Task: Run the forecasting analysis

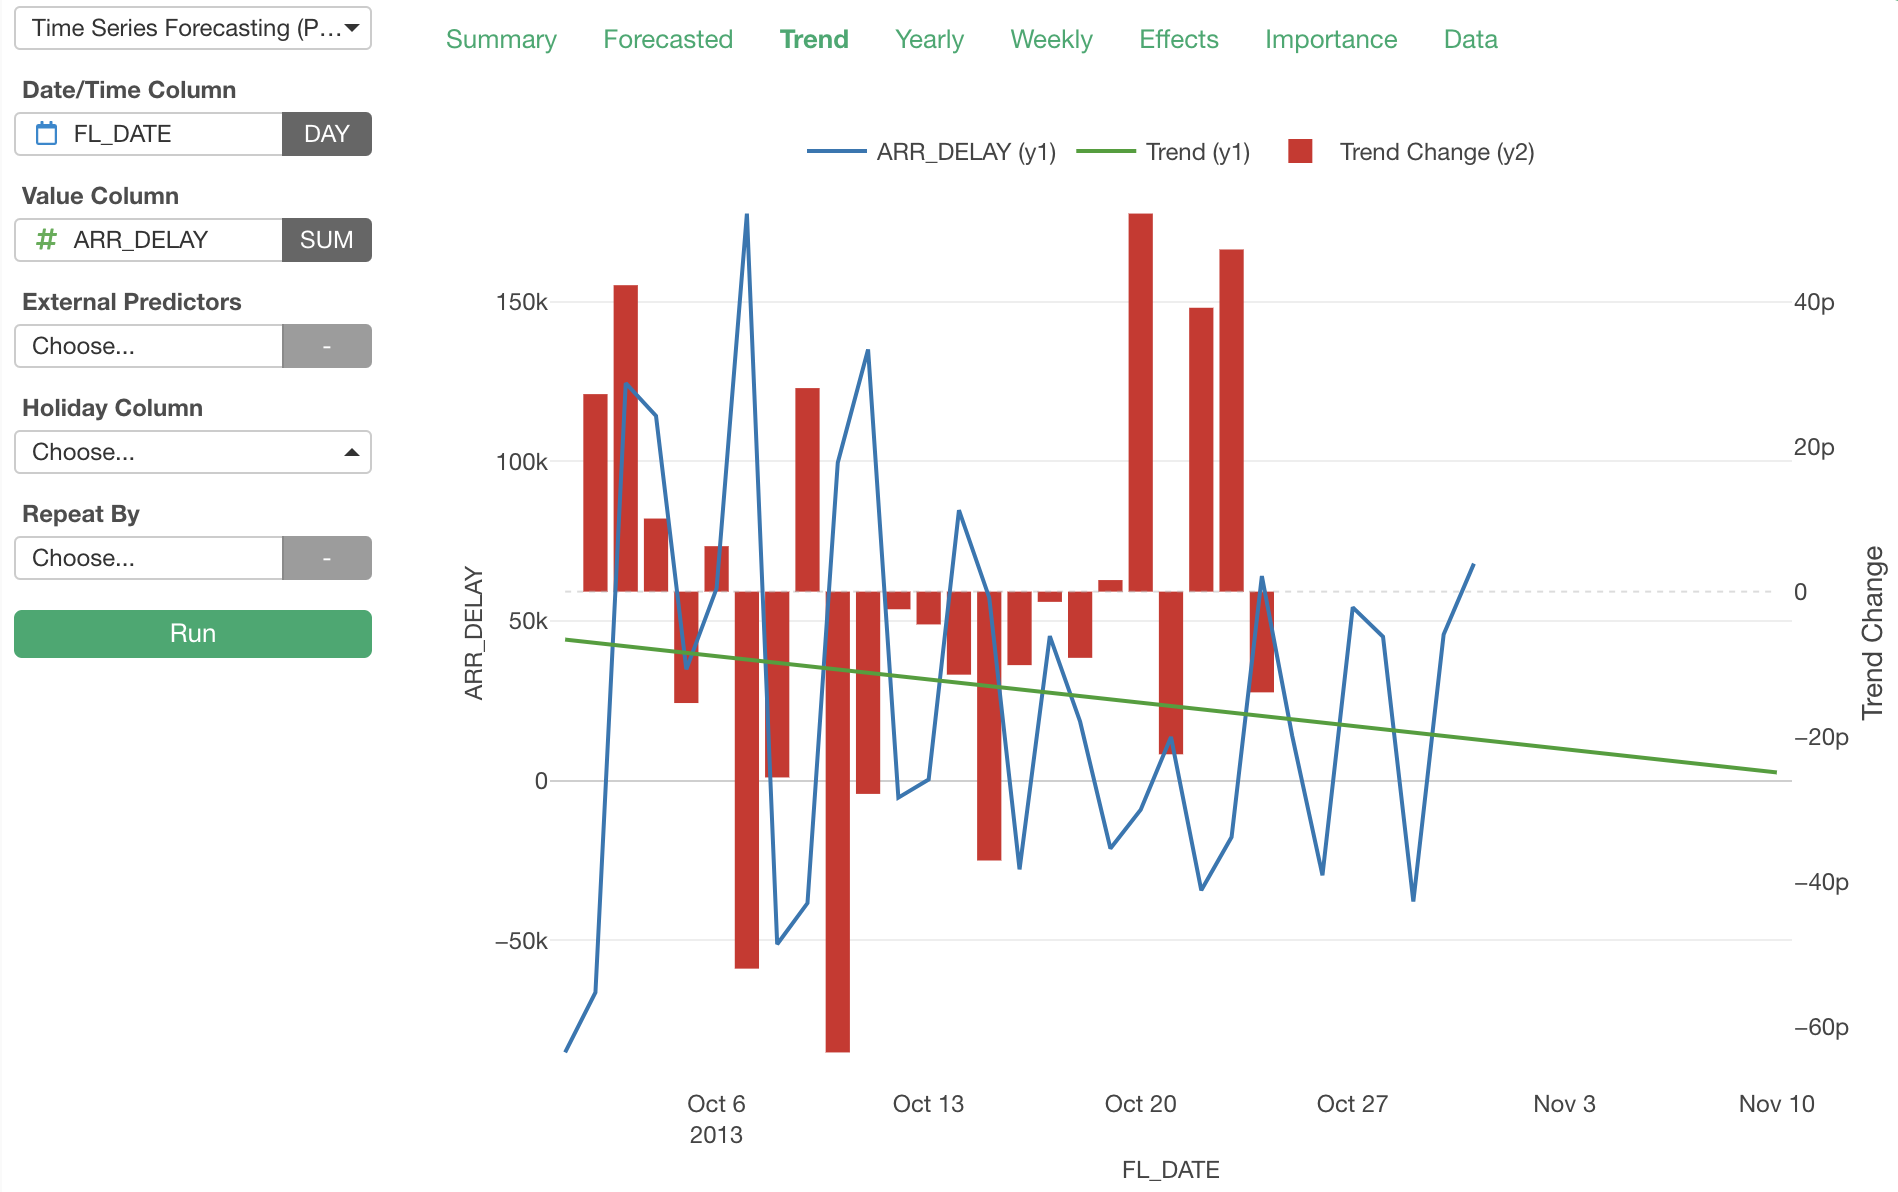Action: pyautogui.click(x=193, y=634)
